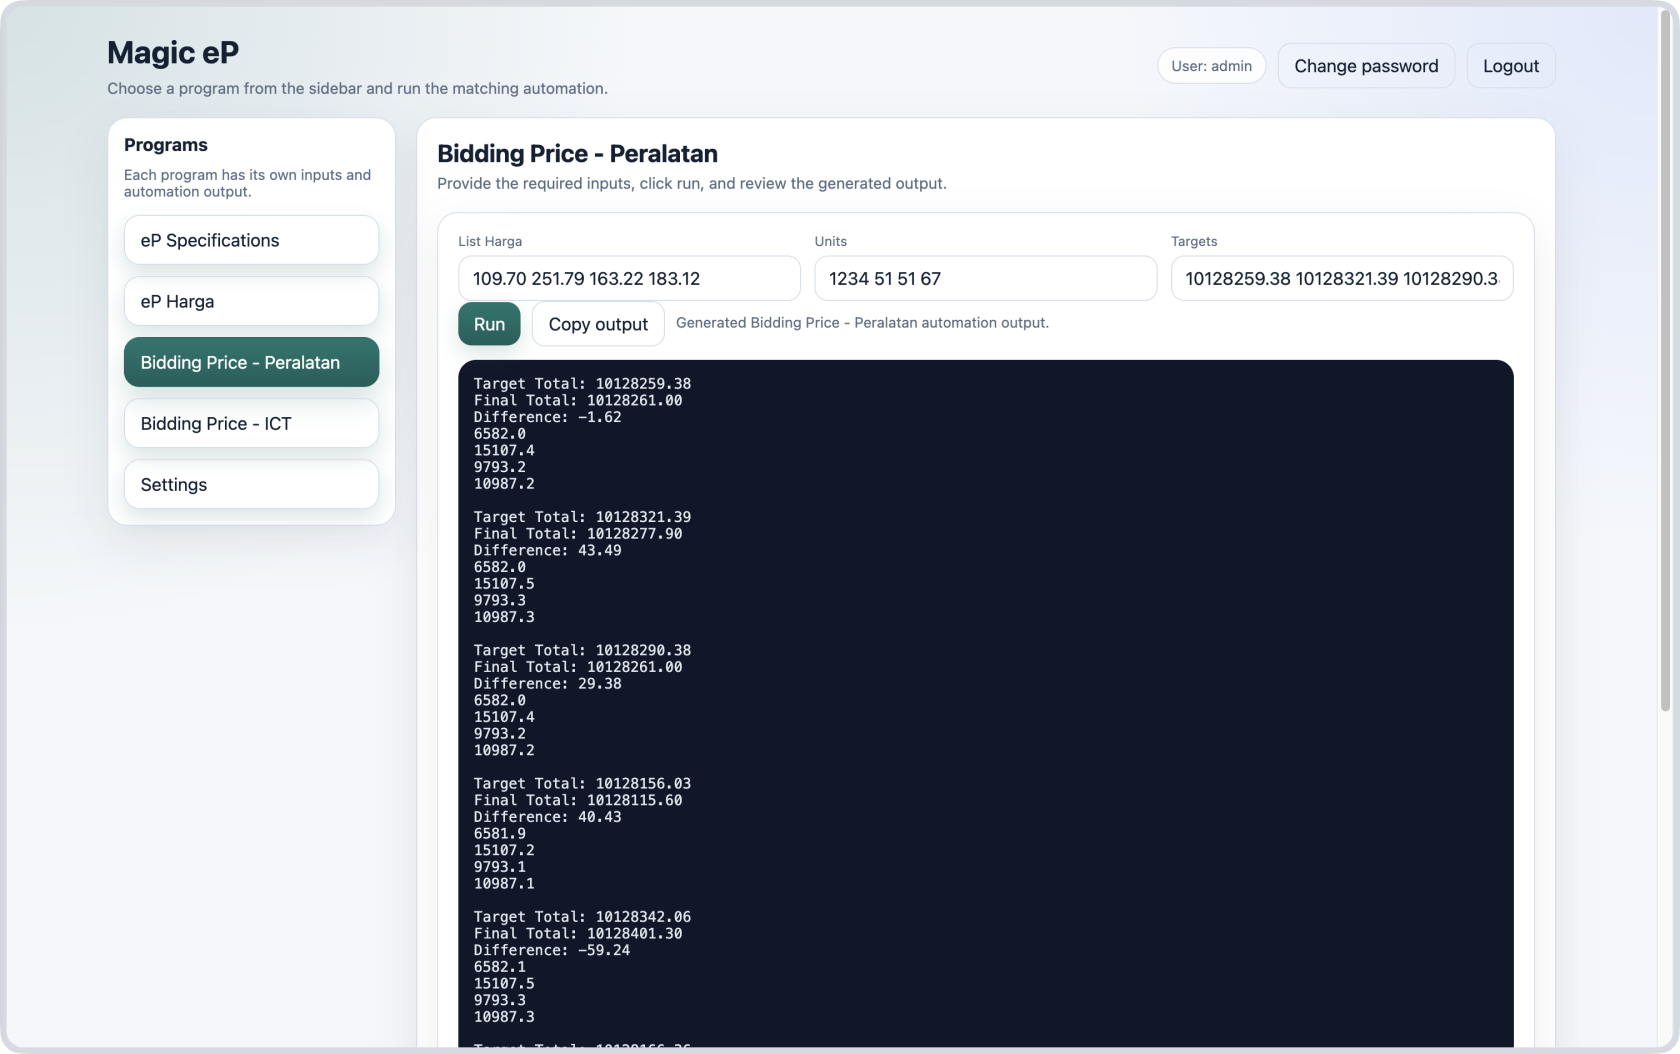Click output line 'Target Total: 10128156.03'
This screenshot has width=1680, height=1054.
click(582, 784)
